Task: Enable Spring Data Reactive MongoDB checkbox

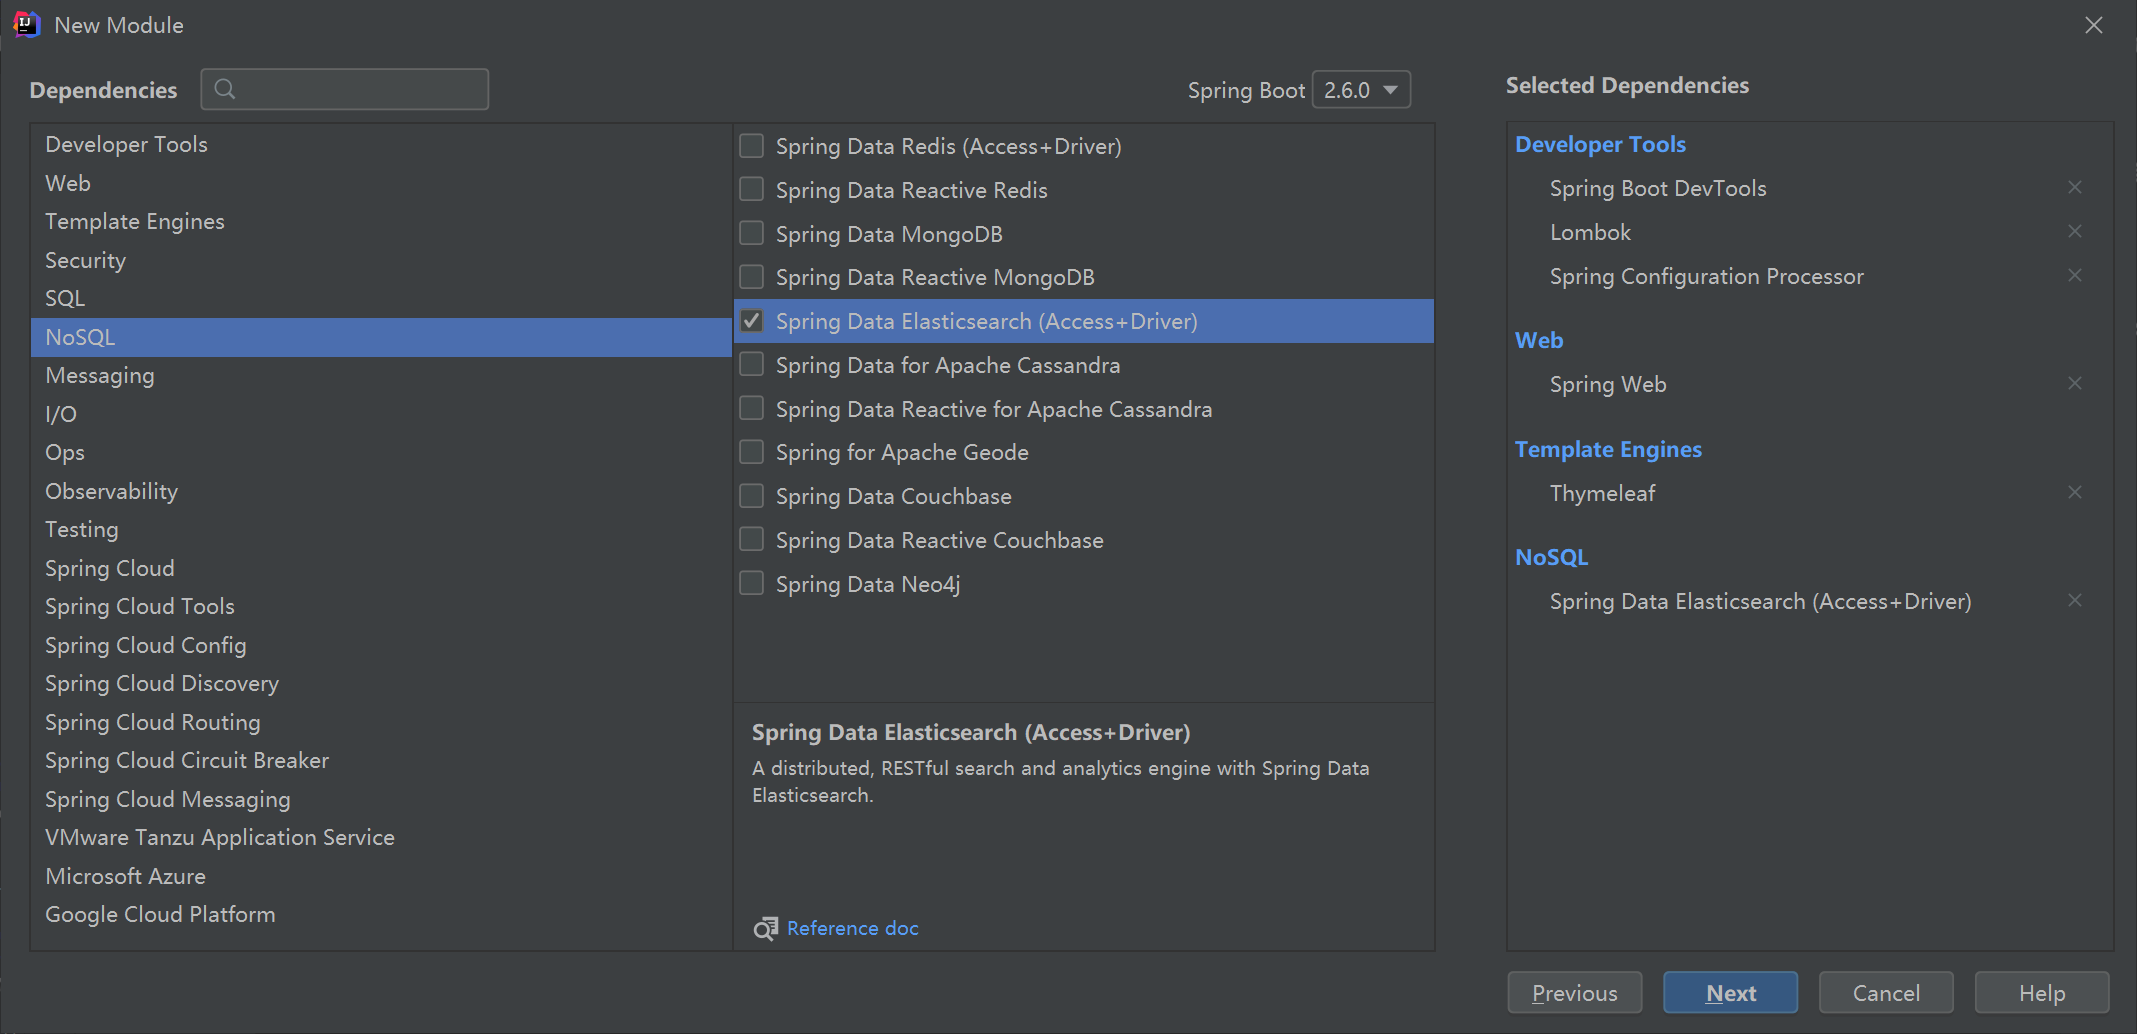Action: coord(751,277)
